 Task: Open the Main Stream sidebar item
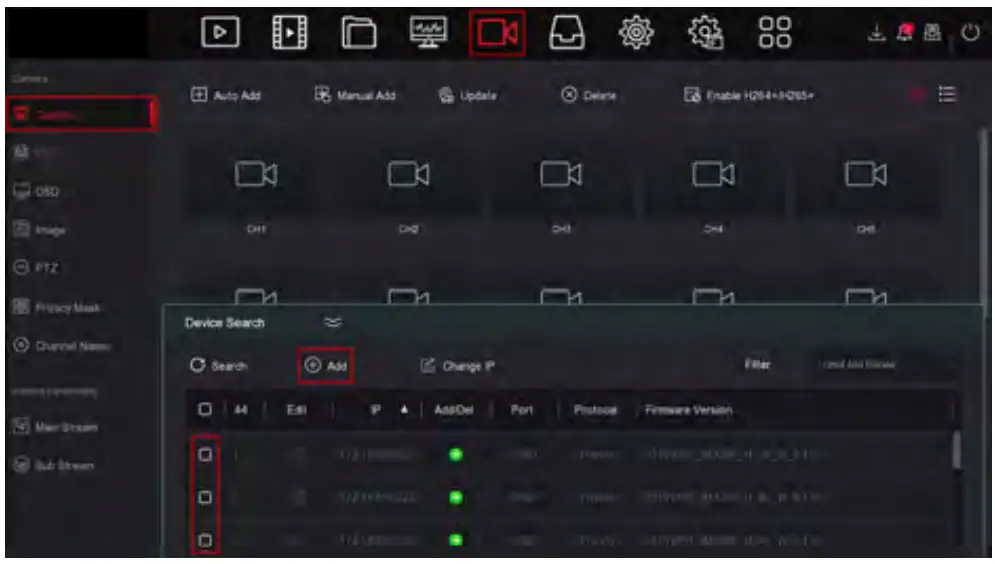pyautogui.click(x=56, y=426)
